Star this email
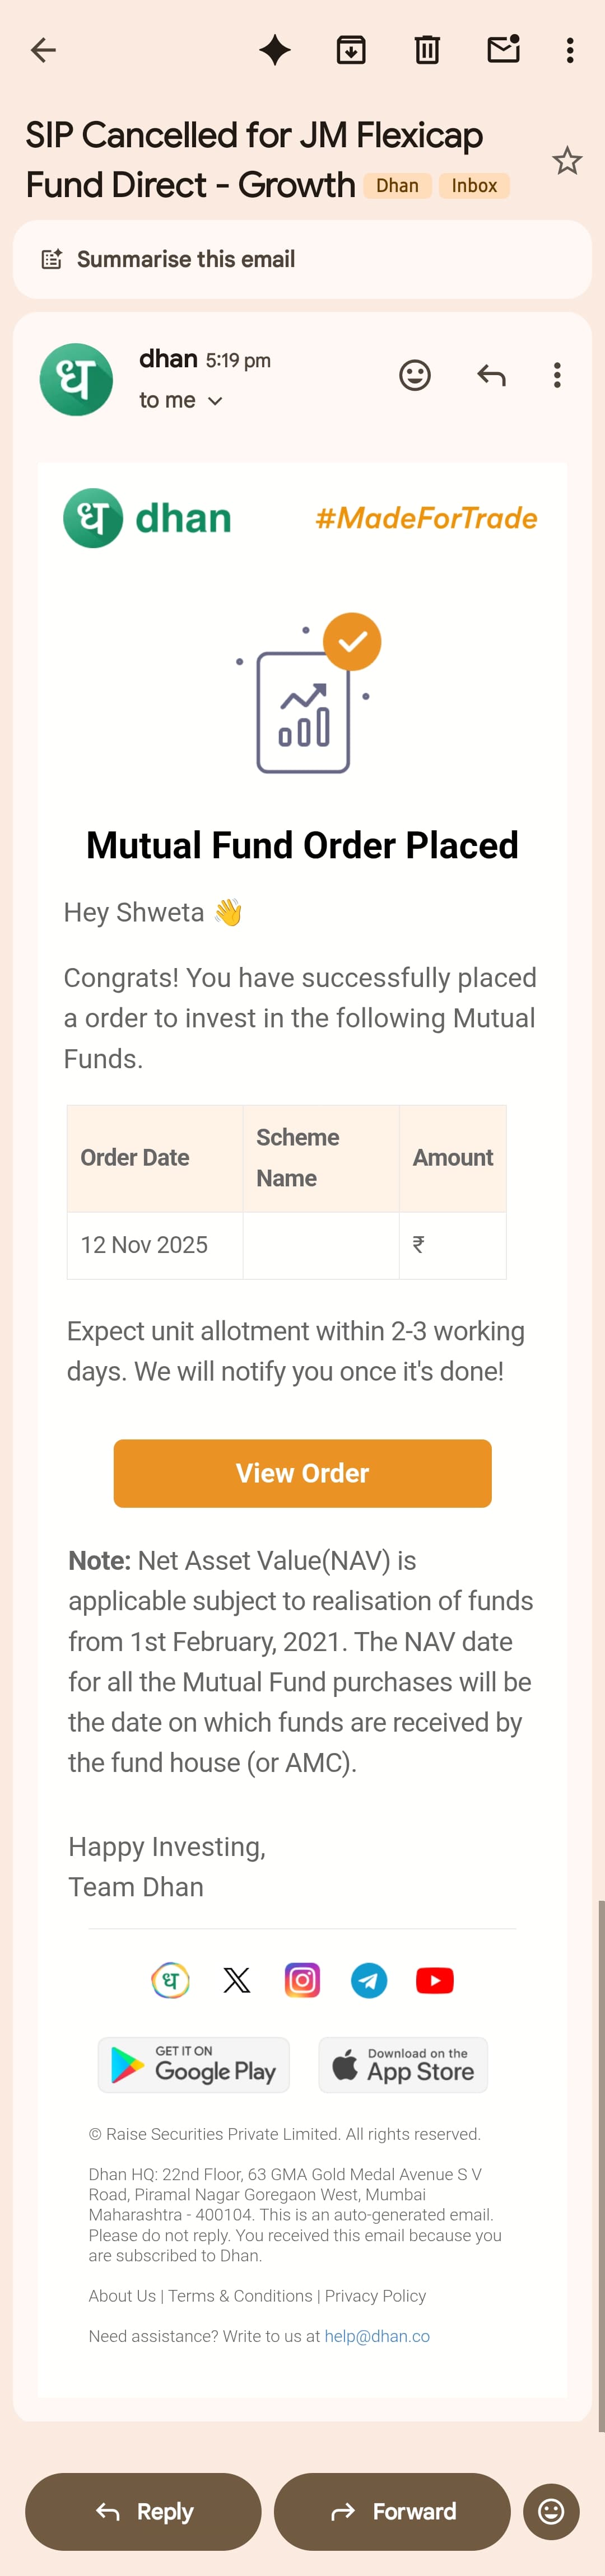This screenshot has width=605, height=2576. 567,161
